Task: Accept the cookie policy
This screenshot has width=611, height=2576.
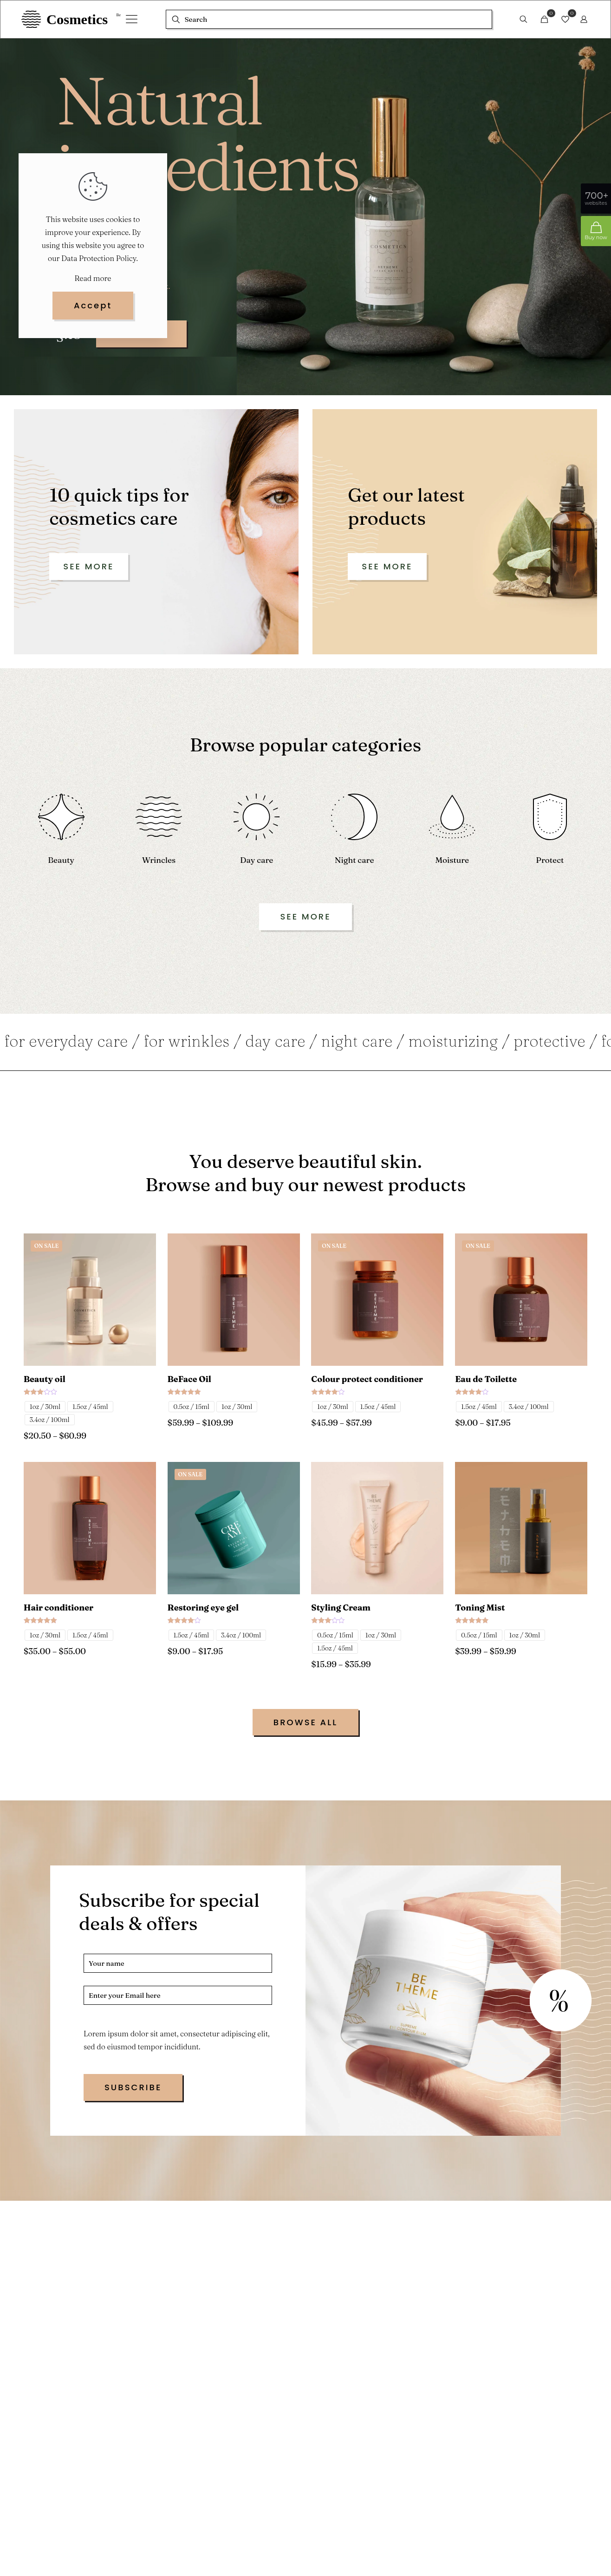Action: (x=92, y=305)
